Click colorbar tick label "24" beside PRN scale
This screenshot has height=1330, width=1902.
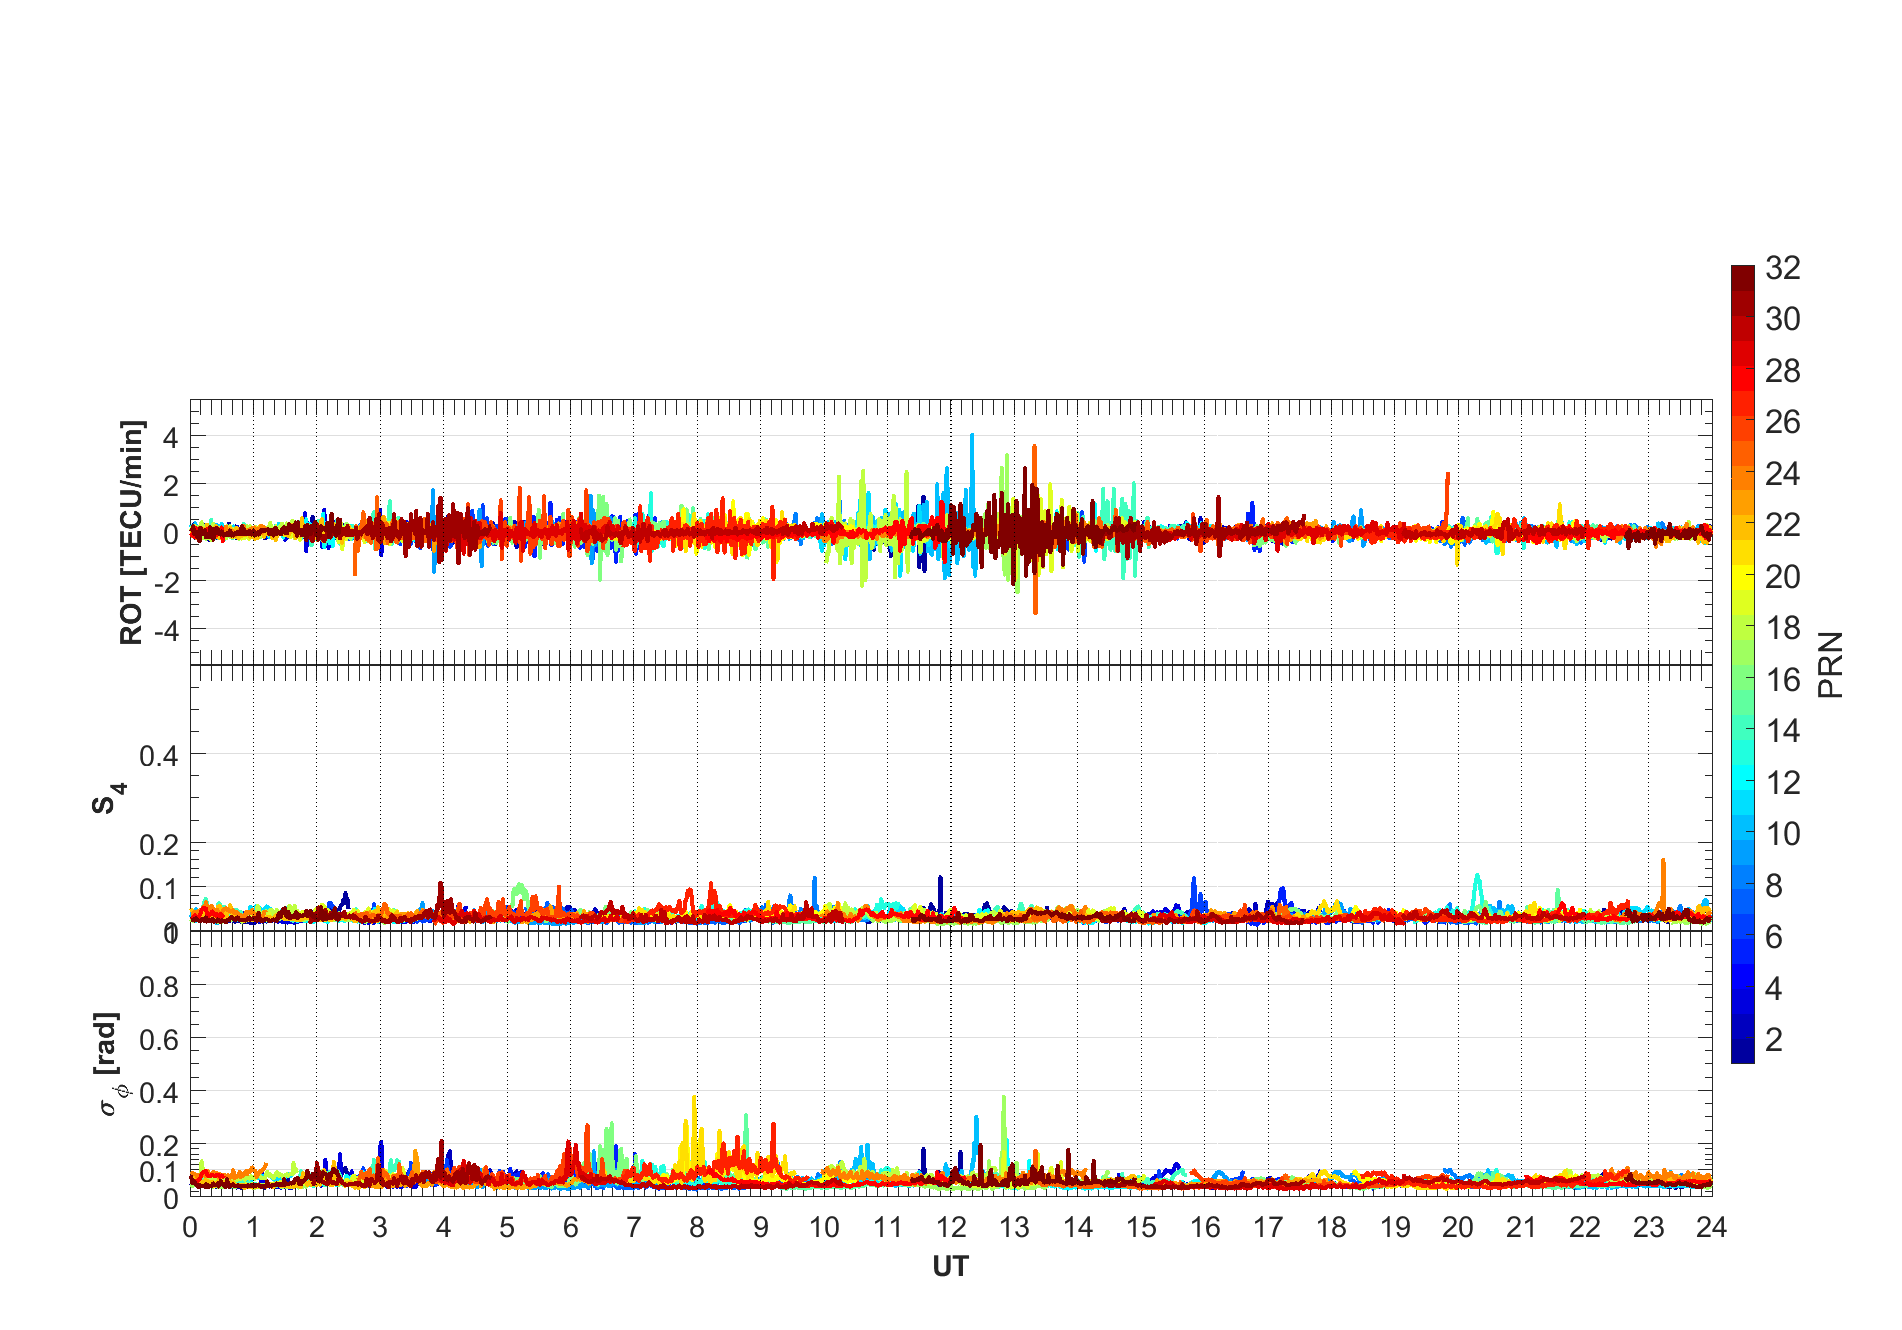click(1783, 474)
